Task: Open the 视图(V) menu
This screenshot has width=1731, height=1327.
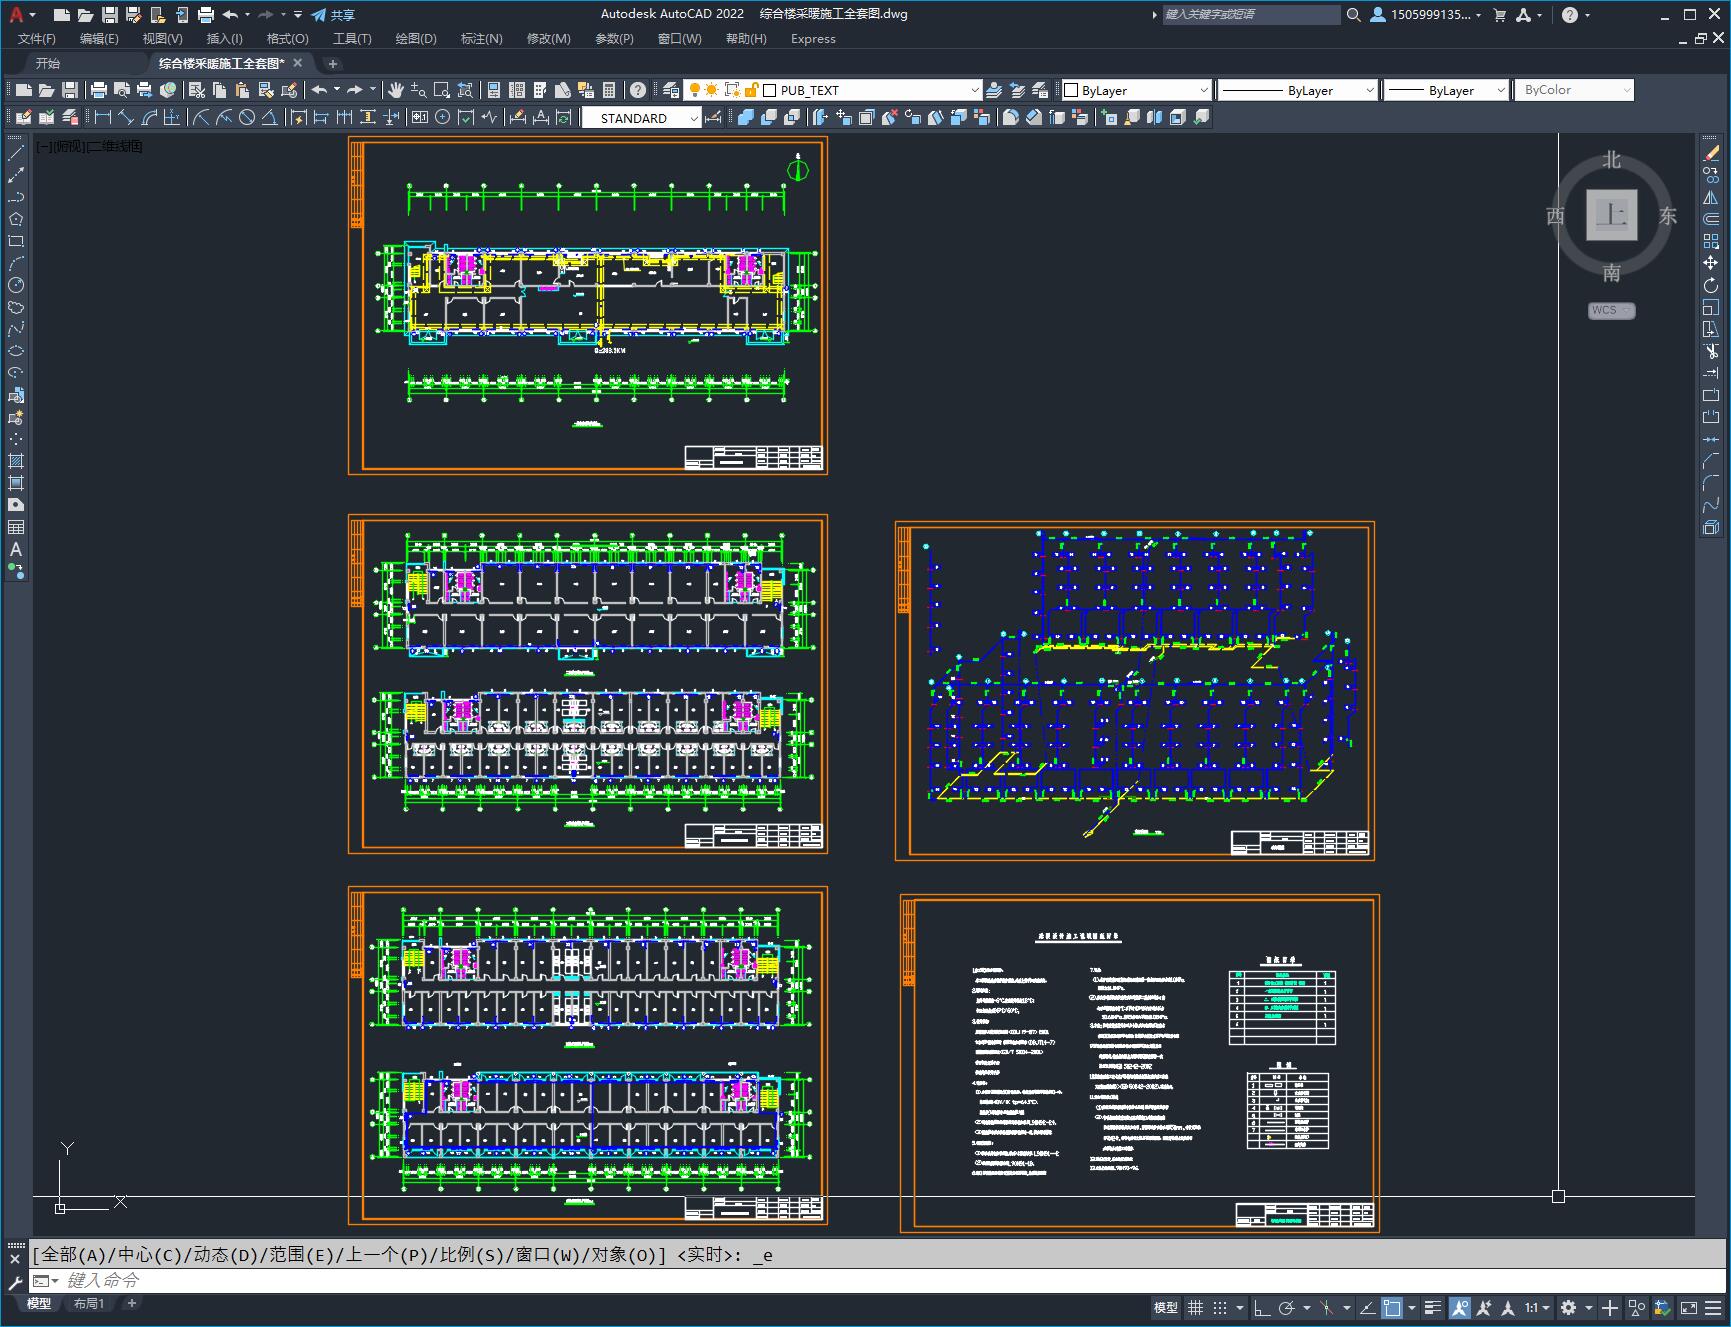Action: click(x=162, y=39)
